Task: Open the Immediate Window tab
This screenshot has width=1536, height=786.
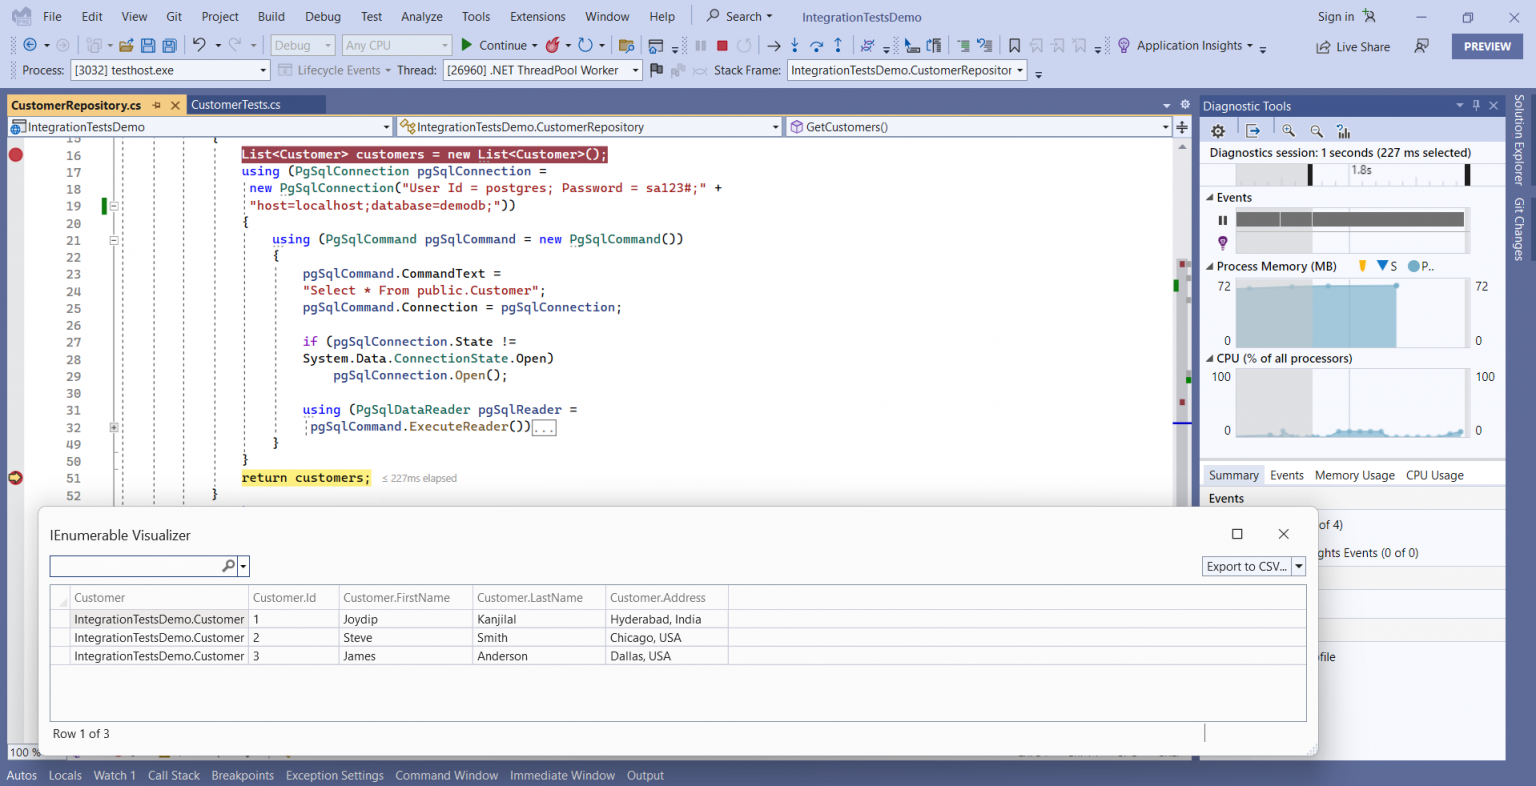Action: [562, 775]
